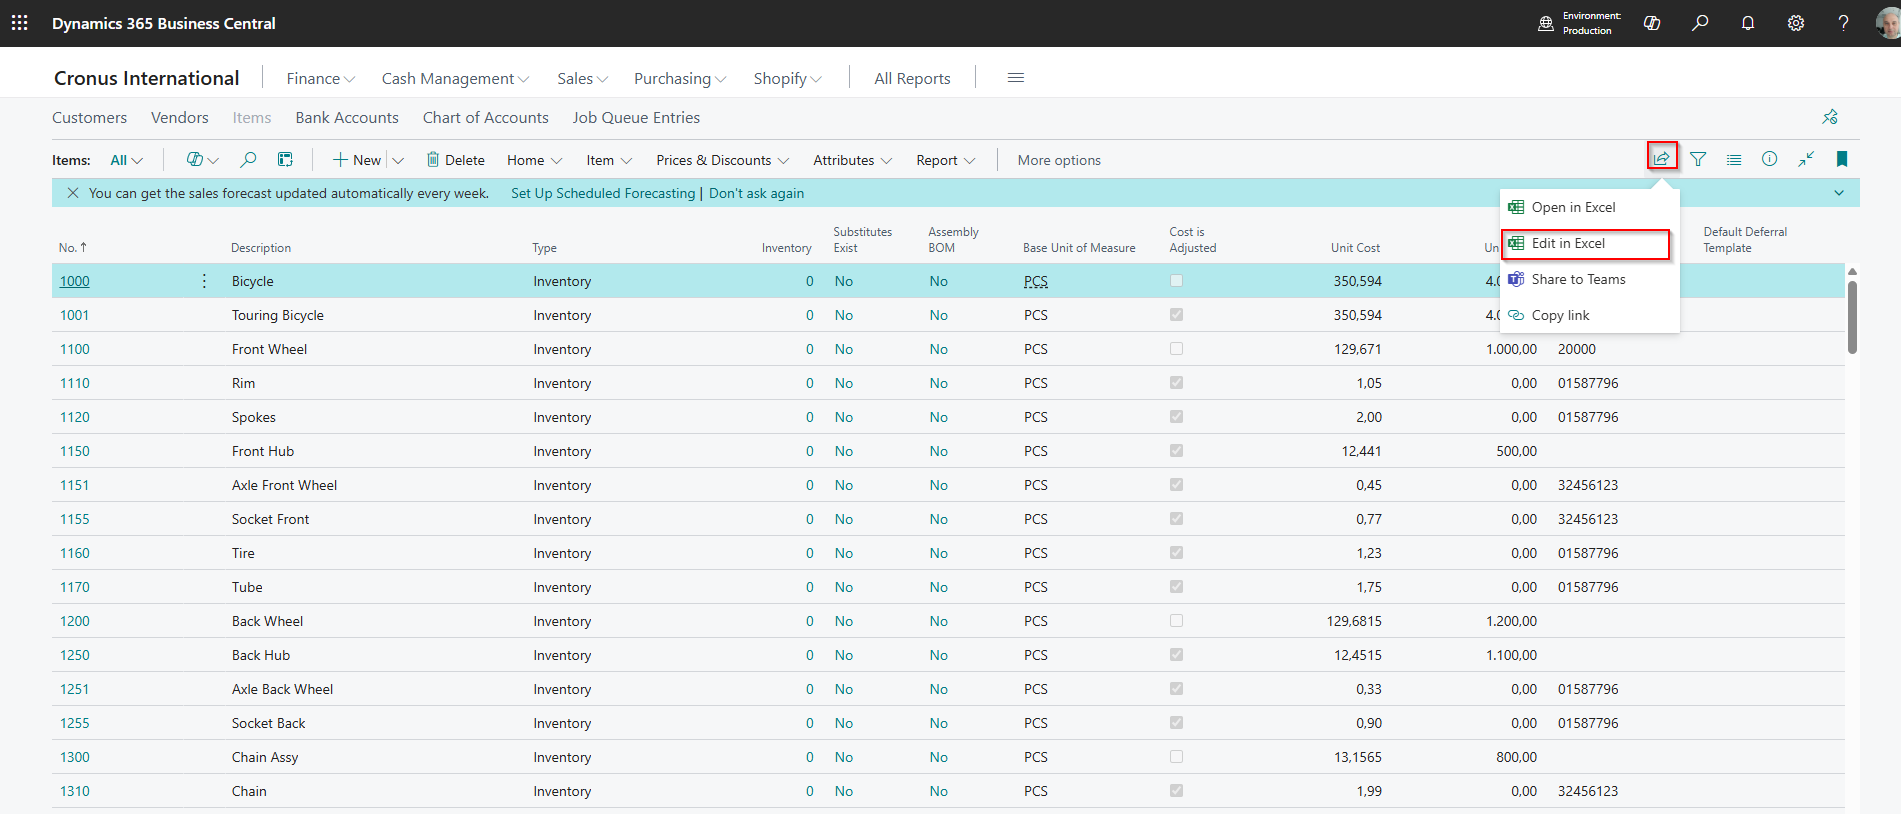
Task: Open All Reports
Action: [912, 78]
